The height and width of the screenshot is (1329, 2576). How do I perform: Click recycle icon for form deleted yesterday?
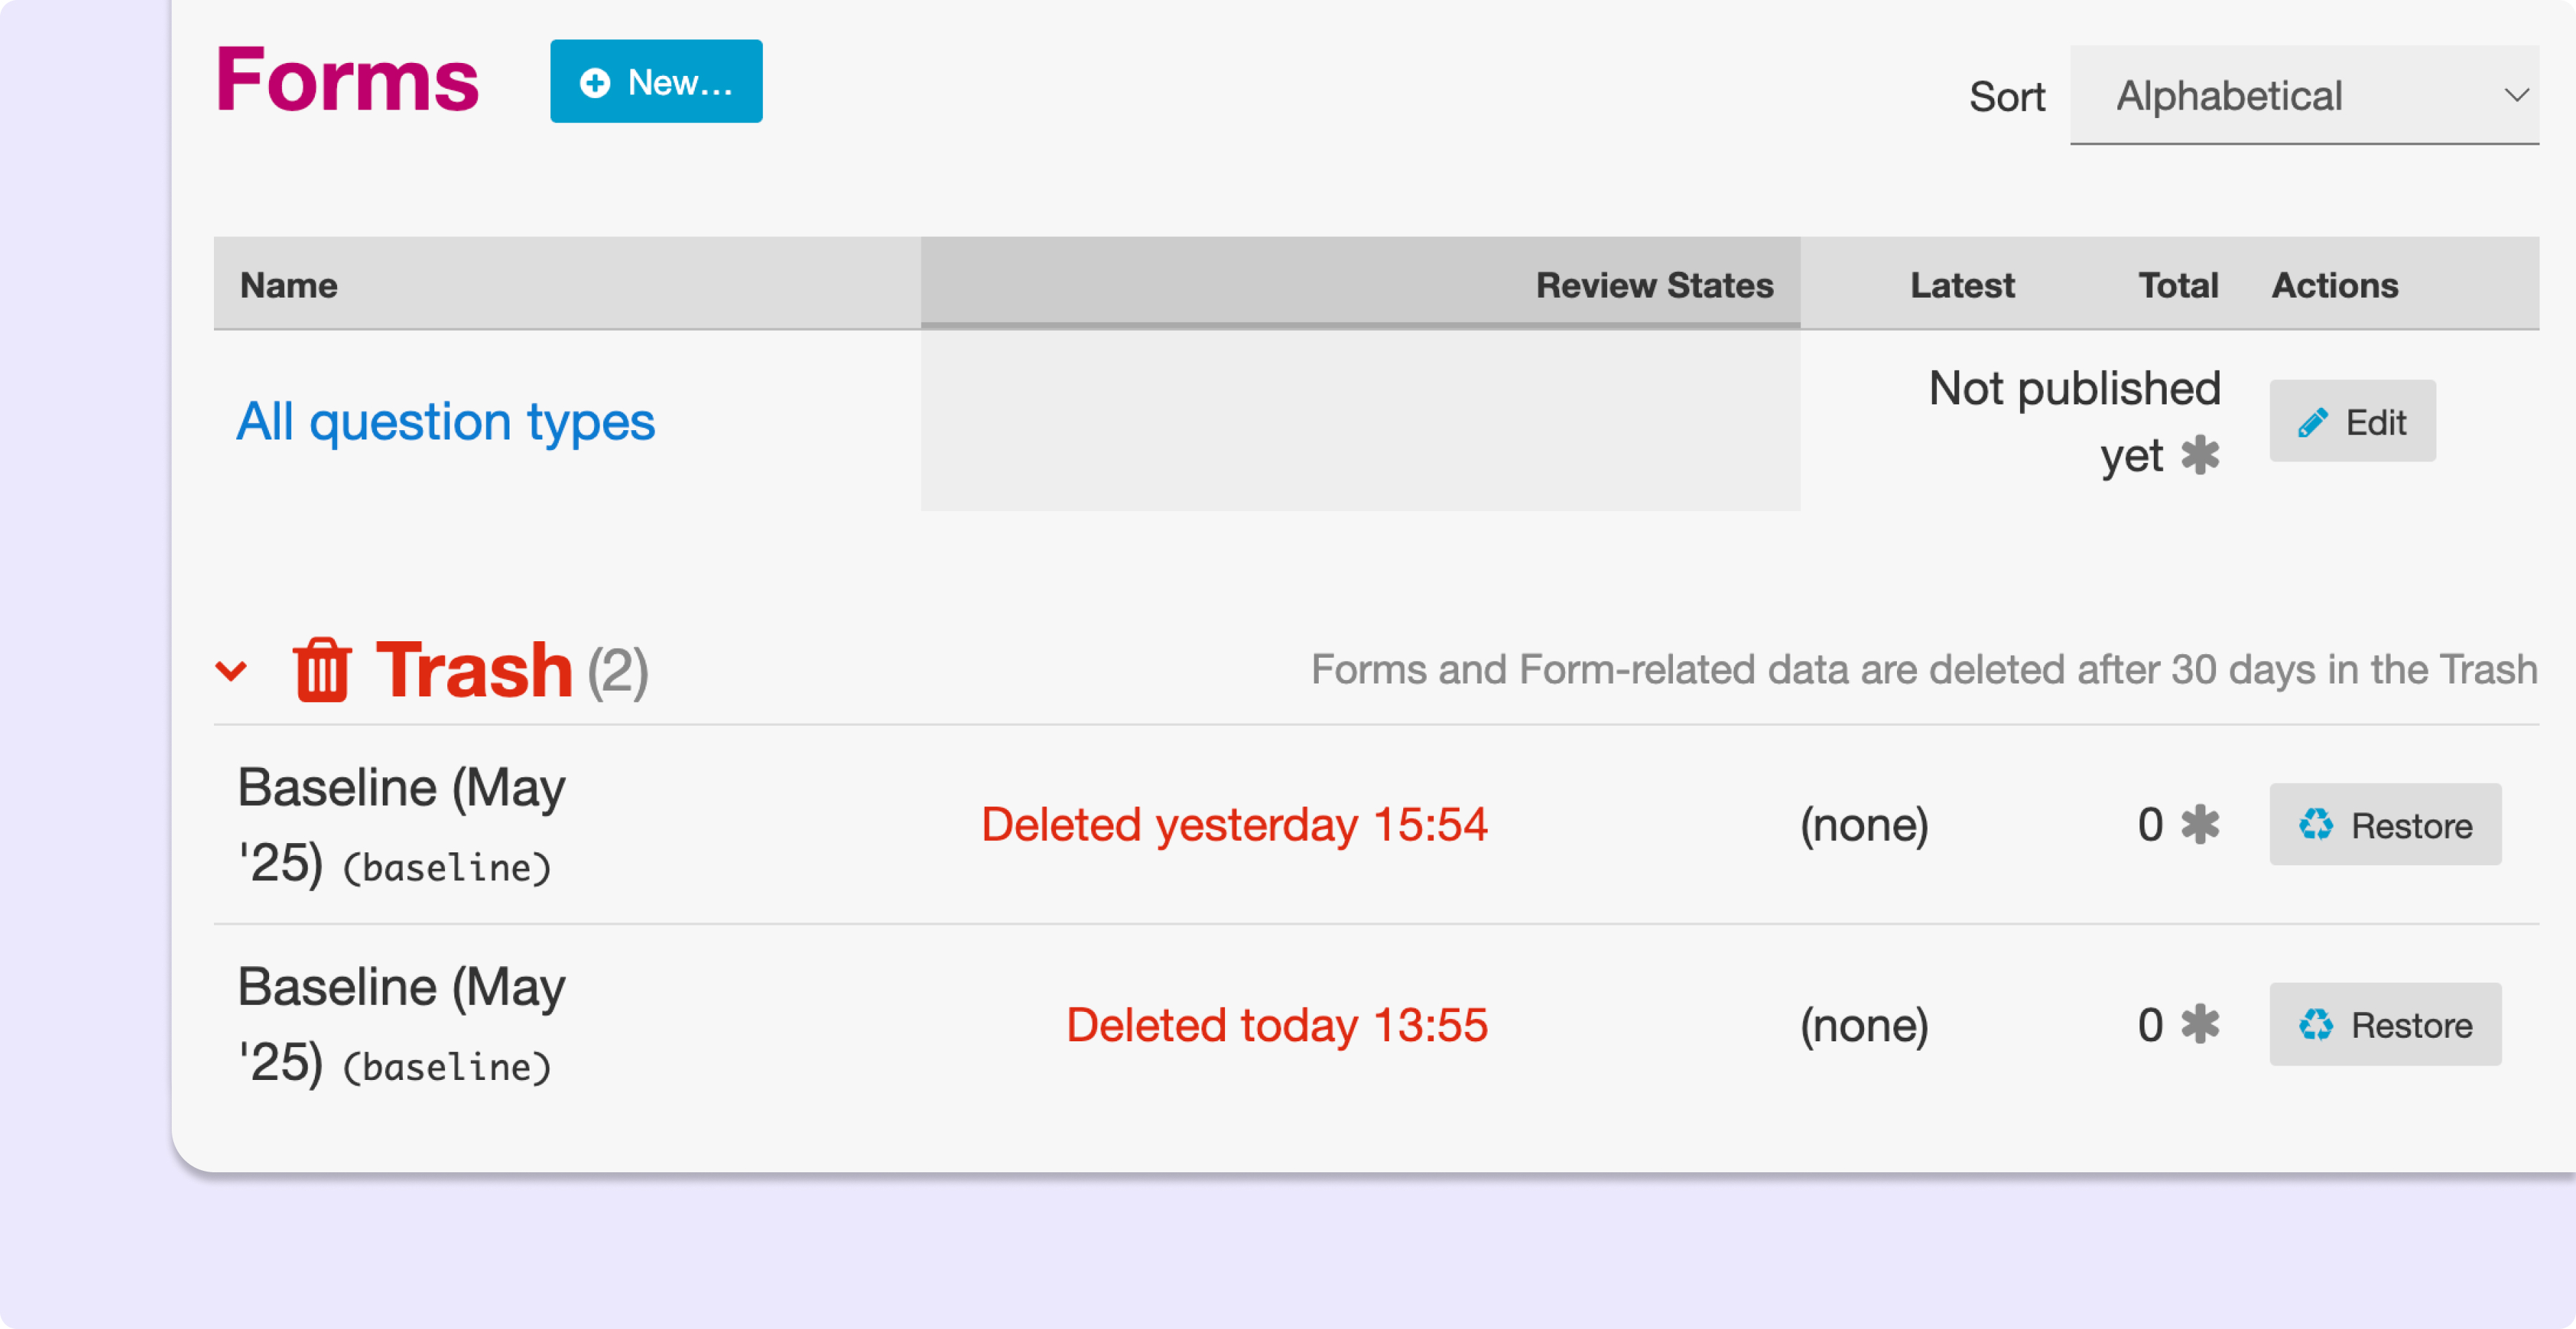(2316, 825)
